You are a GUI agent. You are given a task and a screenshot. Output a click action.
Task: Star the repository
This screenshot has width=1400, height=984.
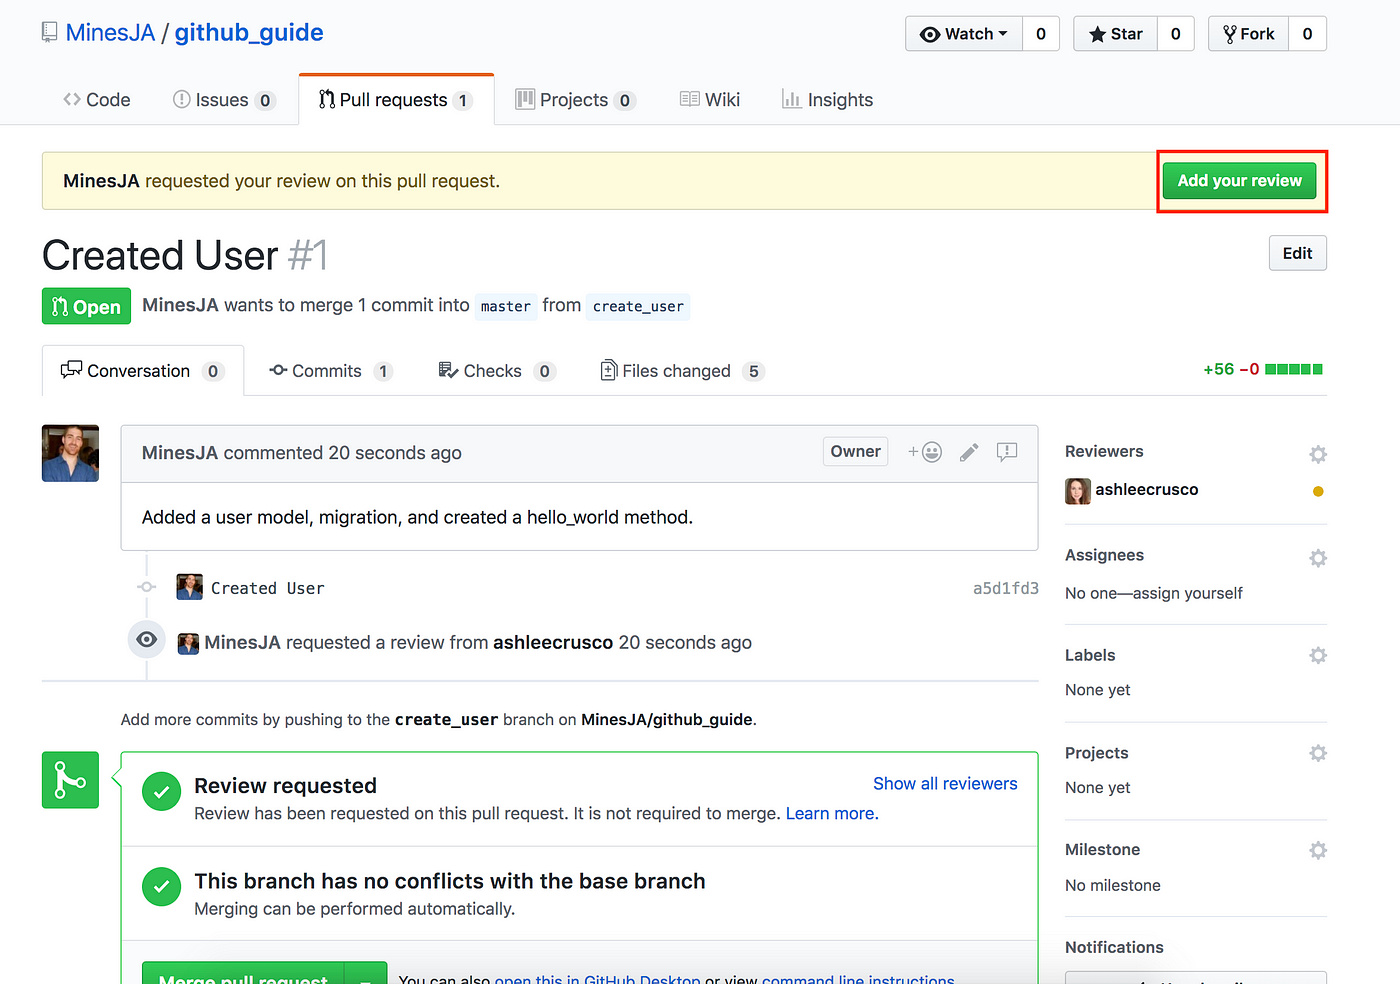point(1116,34)
